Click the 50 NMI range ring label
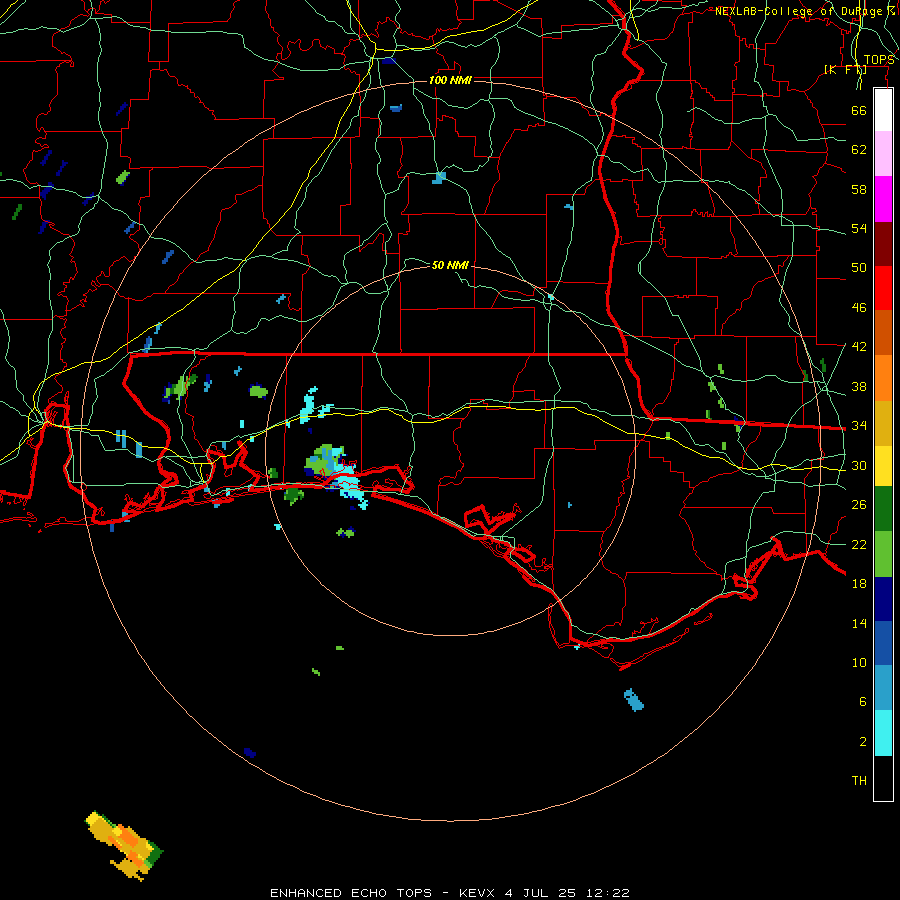The width and height of the screenshot is (900, 900). point(450,265)
